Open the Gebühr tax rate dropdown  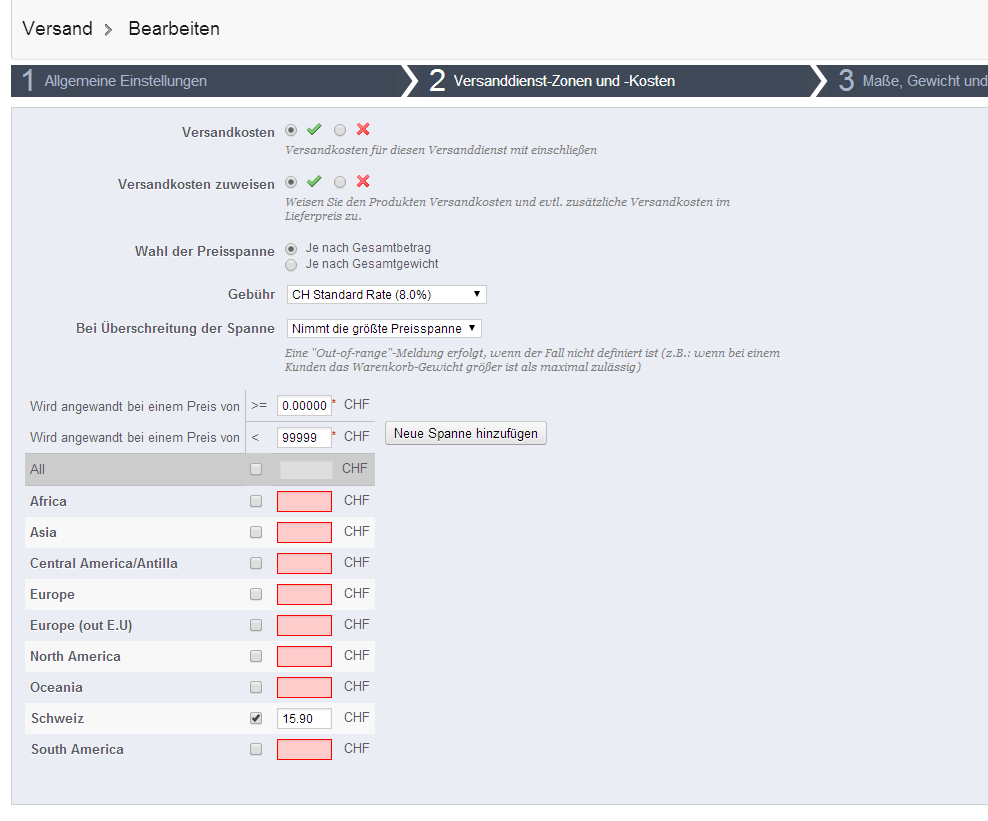(x=386, y=294)
